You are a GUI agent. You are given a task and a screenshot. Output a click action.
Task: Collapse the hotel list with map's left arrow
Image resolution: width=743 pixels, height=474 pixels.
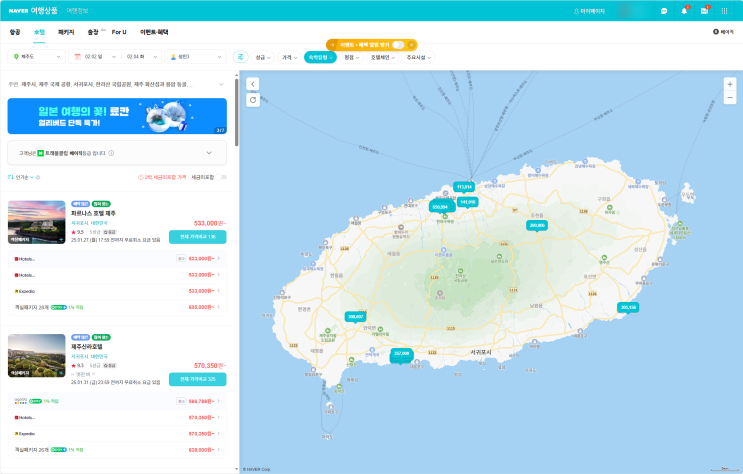[x=253, y=84]
